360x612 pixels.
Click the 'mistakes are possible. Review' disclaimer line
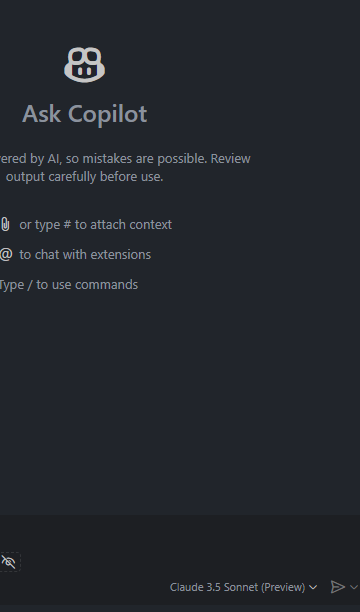tap(166, 159)
